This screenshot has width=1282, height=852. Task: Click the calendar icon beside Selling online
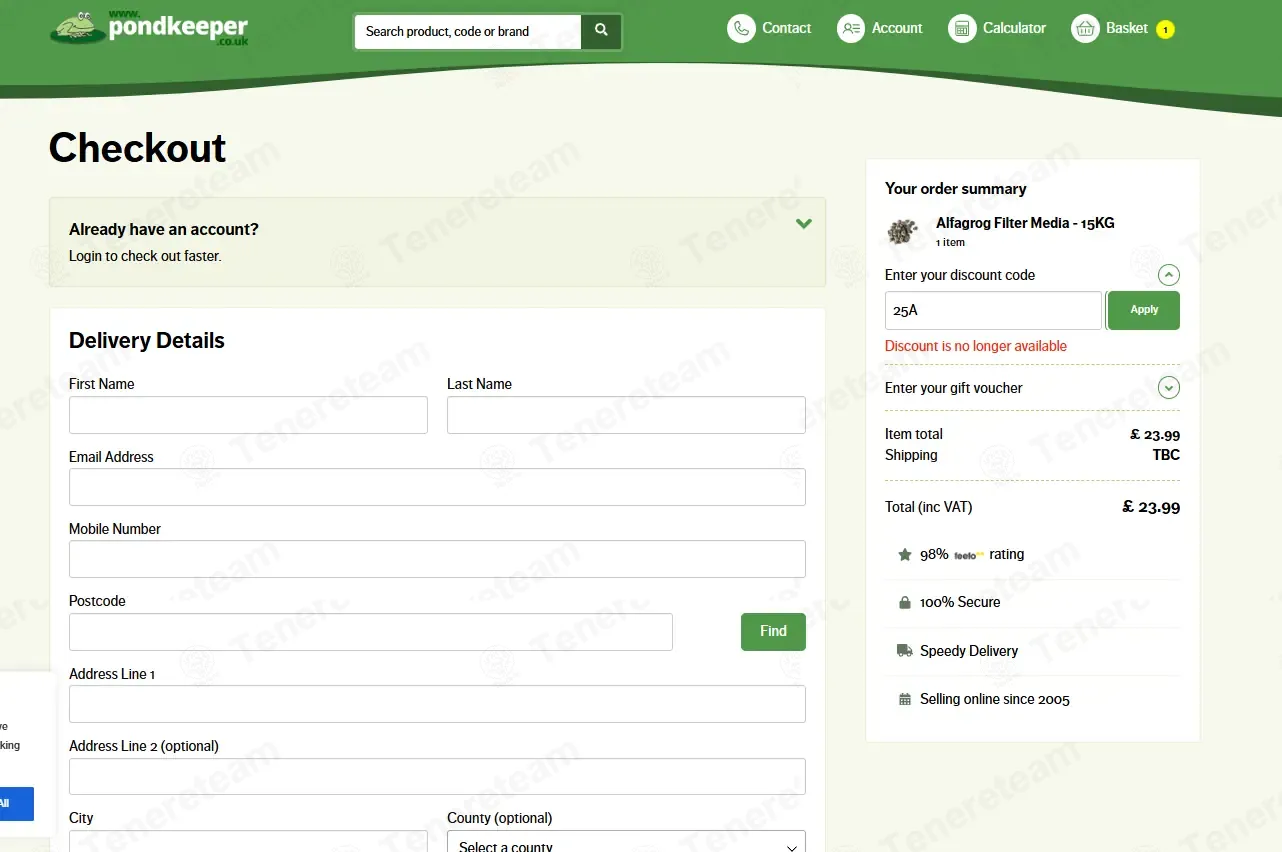click(x=905, y=699)
